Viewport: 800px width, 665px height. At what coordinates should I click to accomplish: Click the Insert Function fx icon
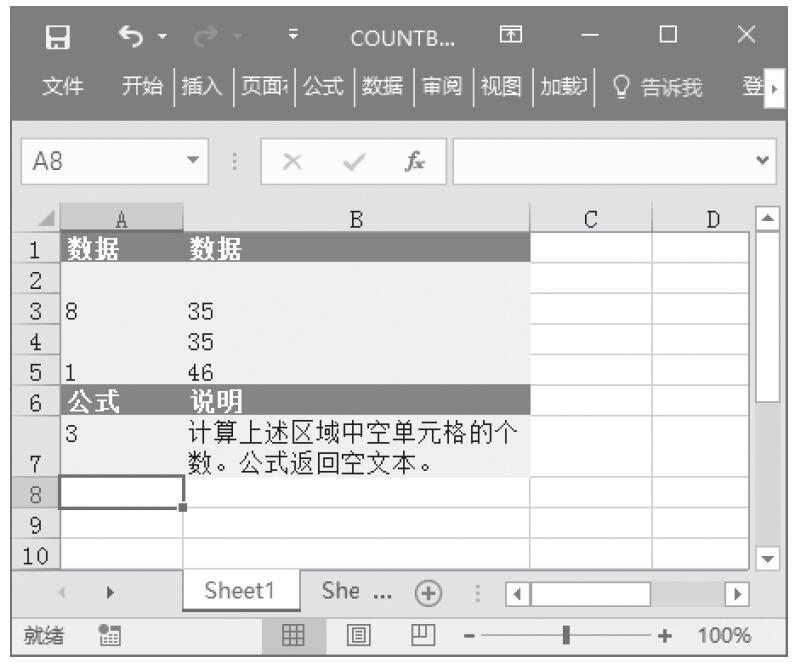coord(413,159)
